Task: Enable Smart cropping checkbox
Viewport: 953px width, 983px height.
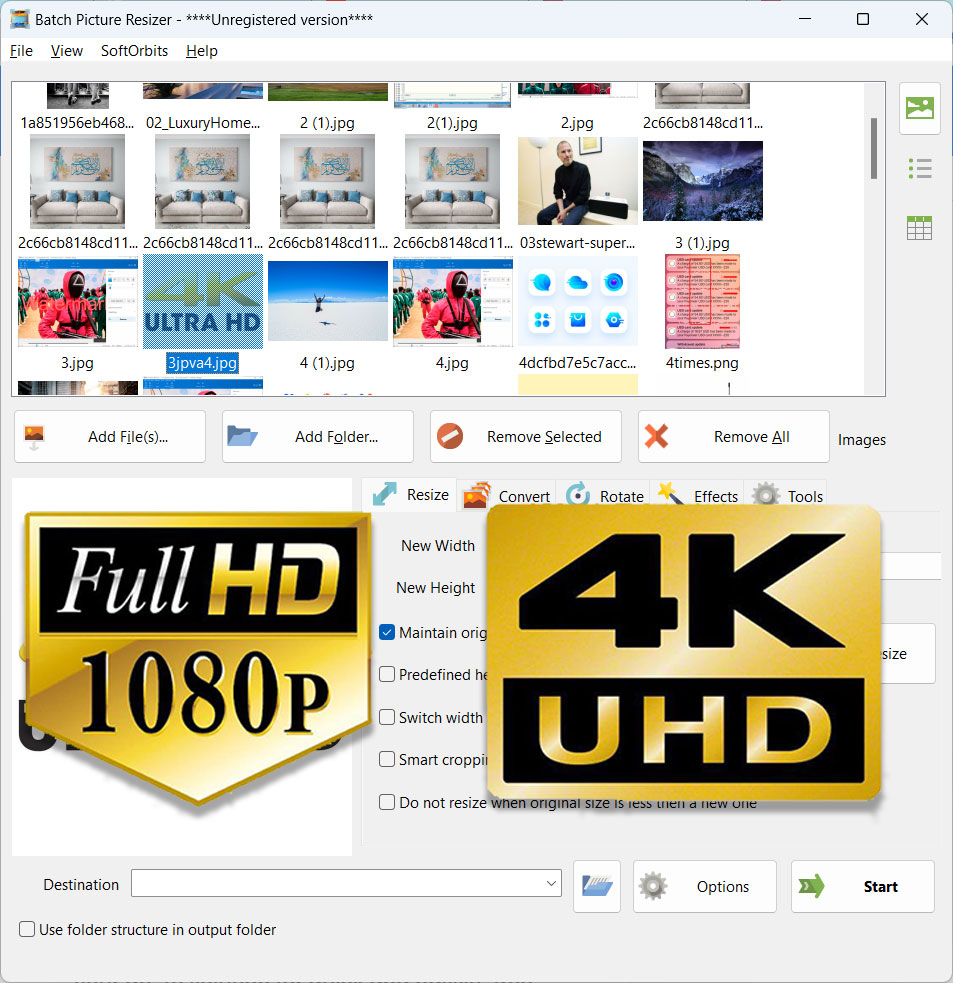Action: (387, 759)
